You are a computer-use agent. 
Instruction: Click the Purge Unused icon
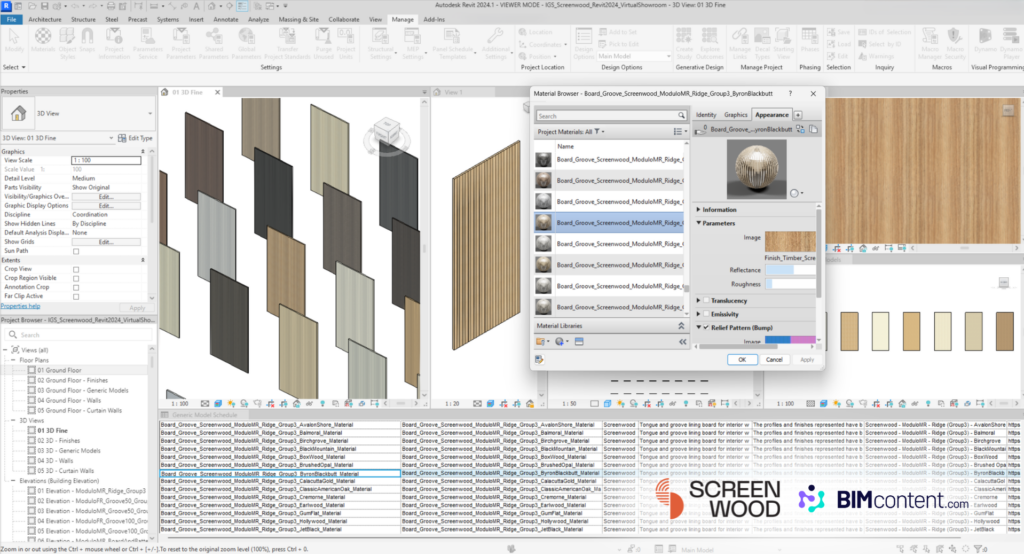coord(323,36)
